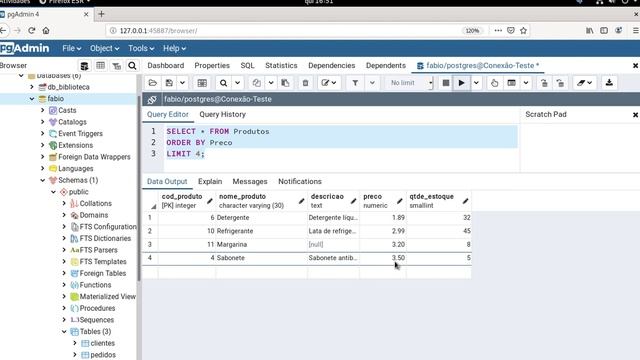Click the preco column edit pencil
This screenshot has height=360, width=640.
(400, 201)
